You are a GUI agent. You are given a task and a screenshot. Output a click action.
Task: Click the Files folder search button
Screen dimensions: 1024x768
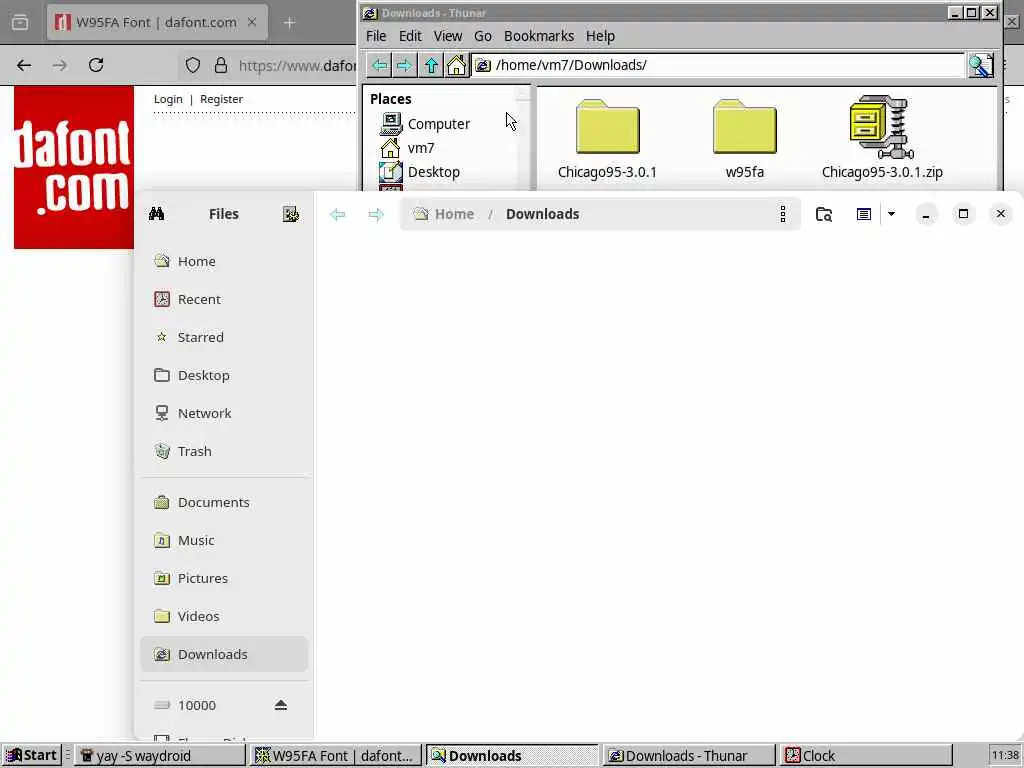(x=824, y=214)
